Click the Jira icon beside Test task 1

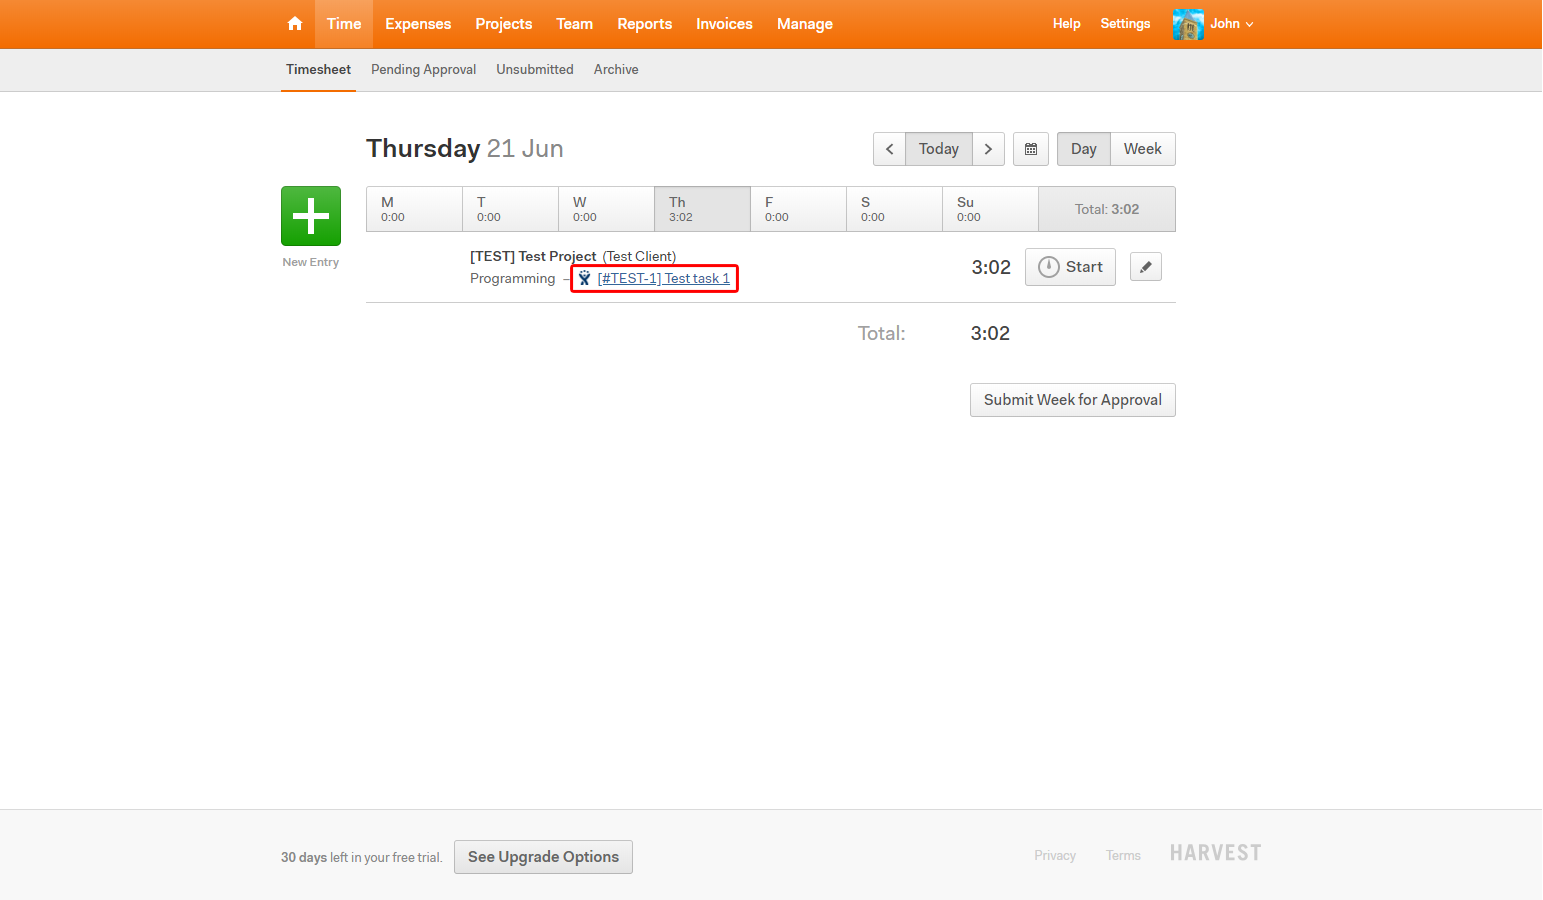[585, 278]
